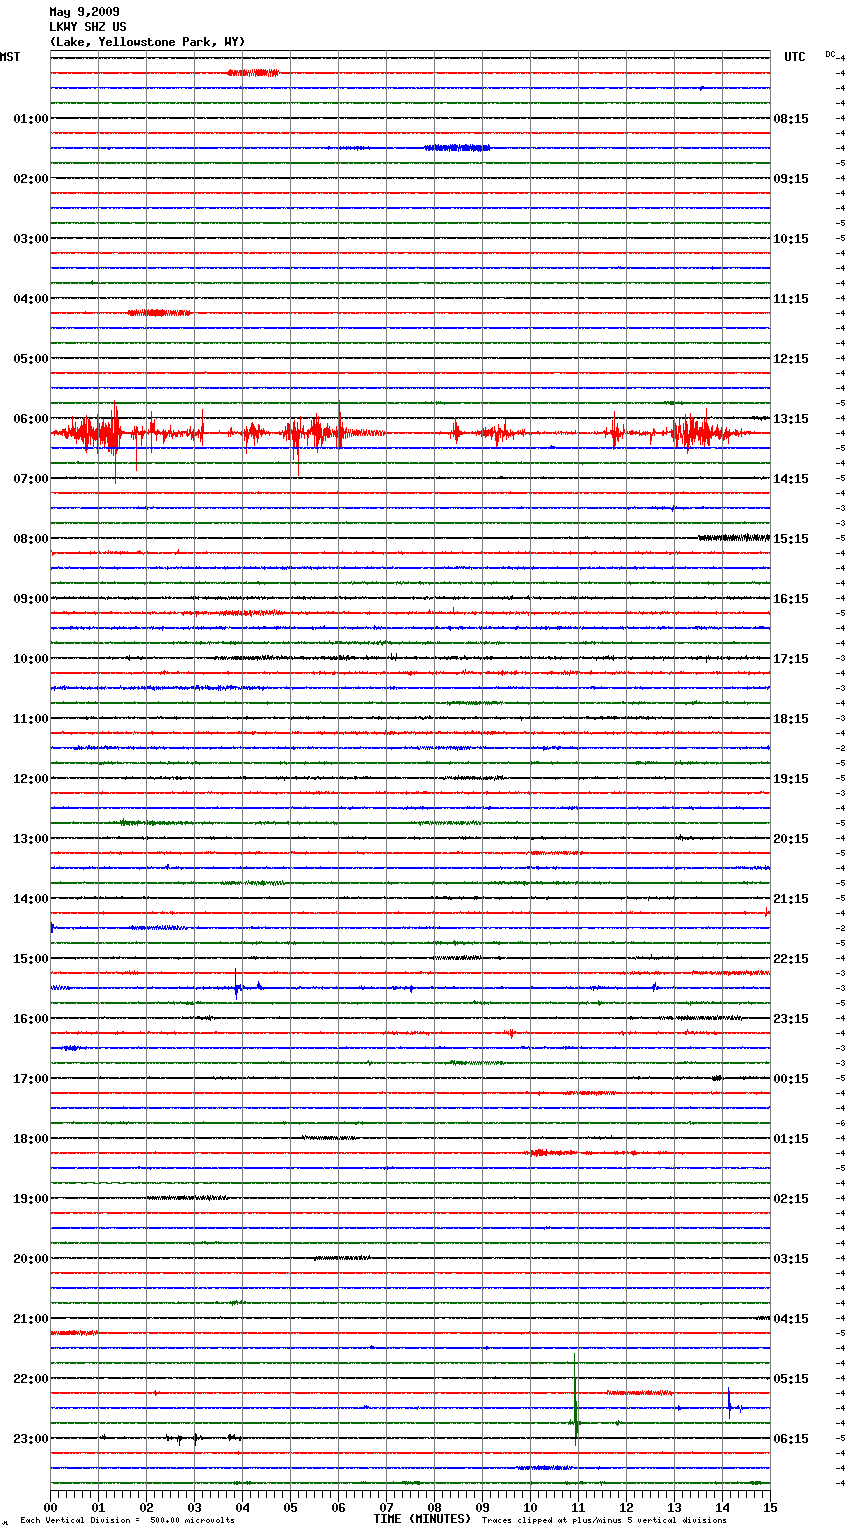This screenshot has width=850, height=1534.
Task: Click the 04:15 UTC time label
Action: [x=791, y=1319]
